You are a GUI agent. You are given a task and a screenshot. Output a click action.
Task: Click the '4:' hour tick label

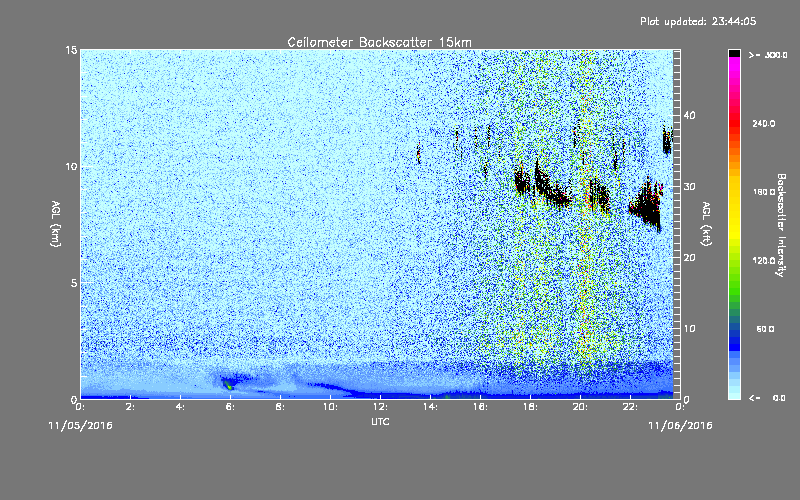[x=180, y=407]
